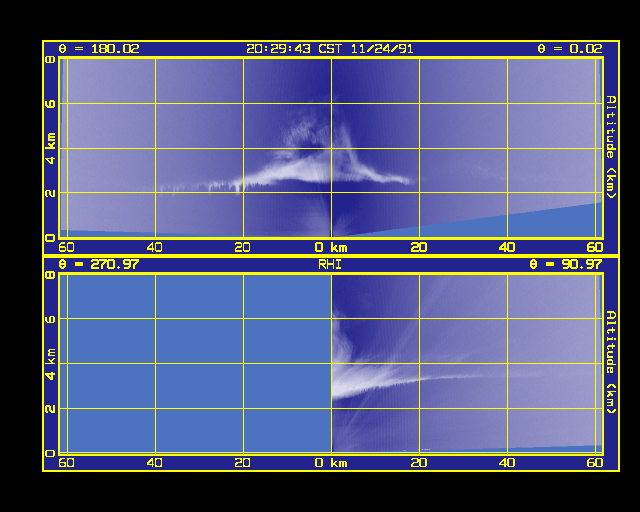640x512 pixels.
Task: Click the upper panel "4 km" altitude label
Action: 51,149
